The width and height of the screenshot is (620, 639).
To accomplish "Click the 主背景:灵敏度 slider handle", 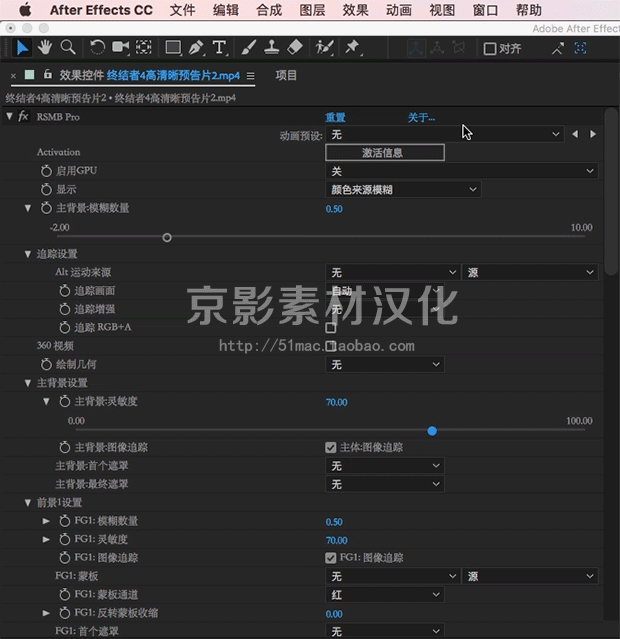I will click(432, 430).
